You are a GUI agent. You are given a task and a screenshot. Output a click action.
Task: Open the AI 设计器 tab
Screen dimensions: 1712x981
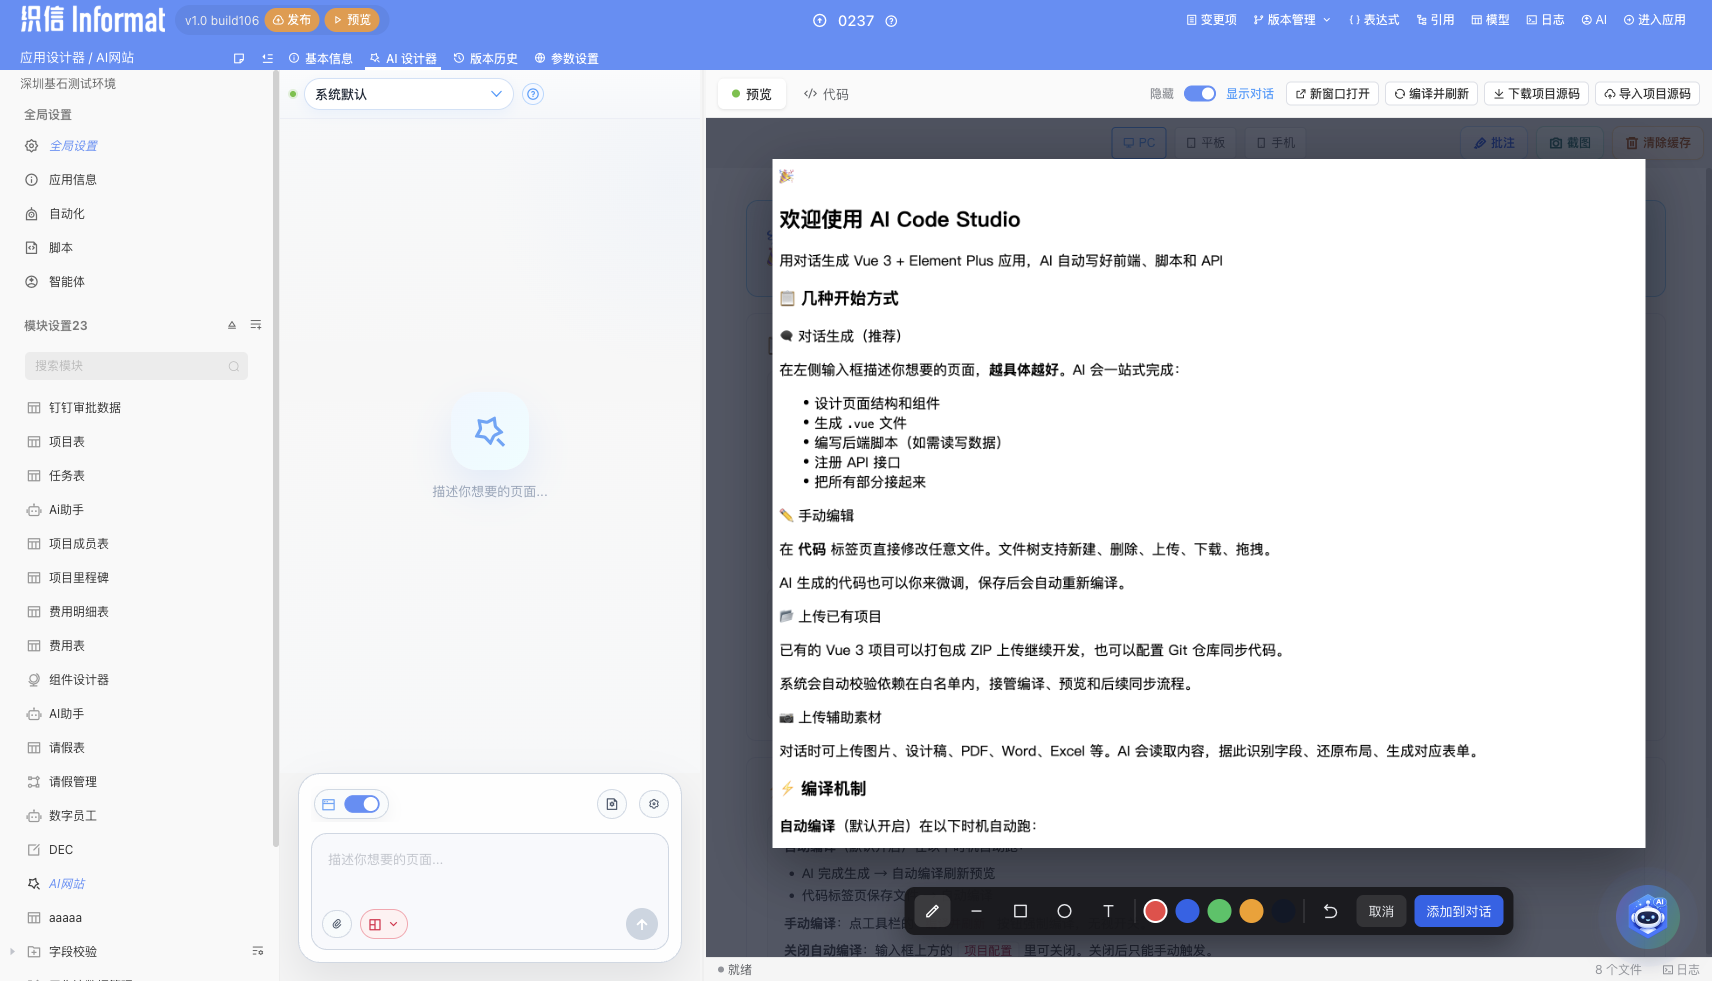404,58
